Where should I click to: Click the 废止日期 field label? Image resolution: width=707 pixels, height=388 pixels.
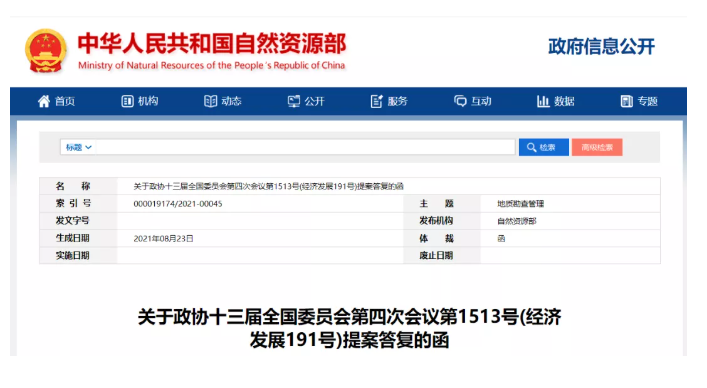(436, 256)
